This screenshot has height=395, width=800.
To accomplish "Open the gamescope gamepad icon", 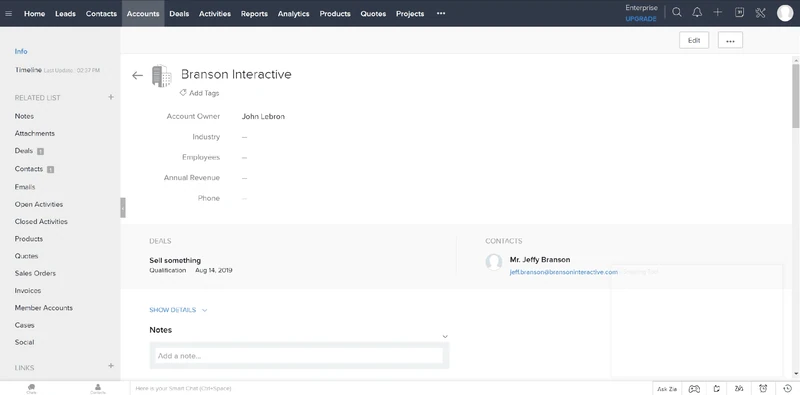I will (x=694, y=389).
